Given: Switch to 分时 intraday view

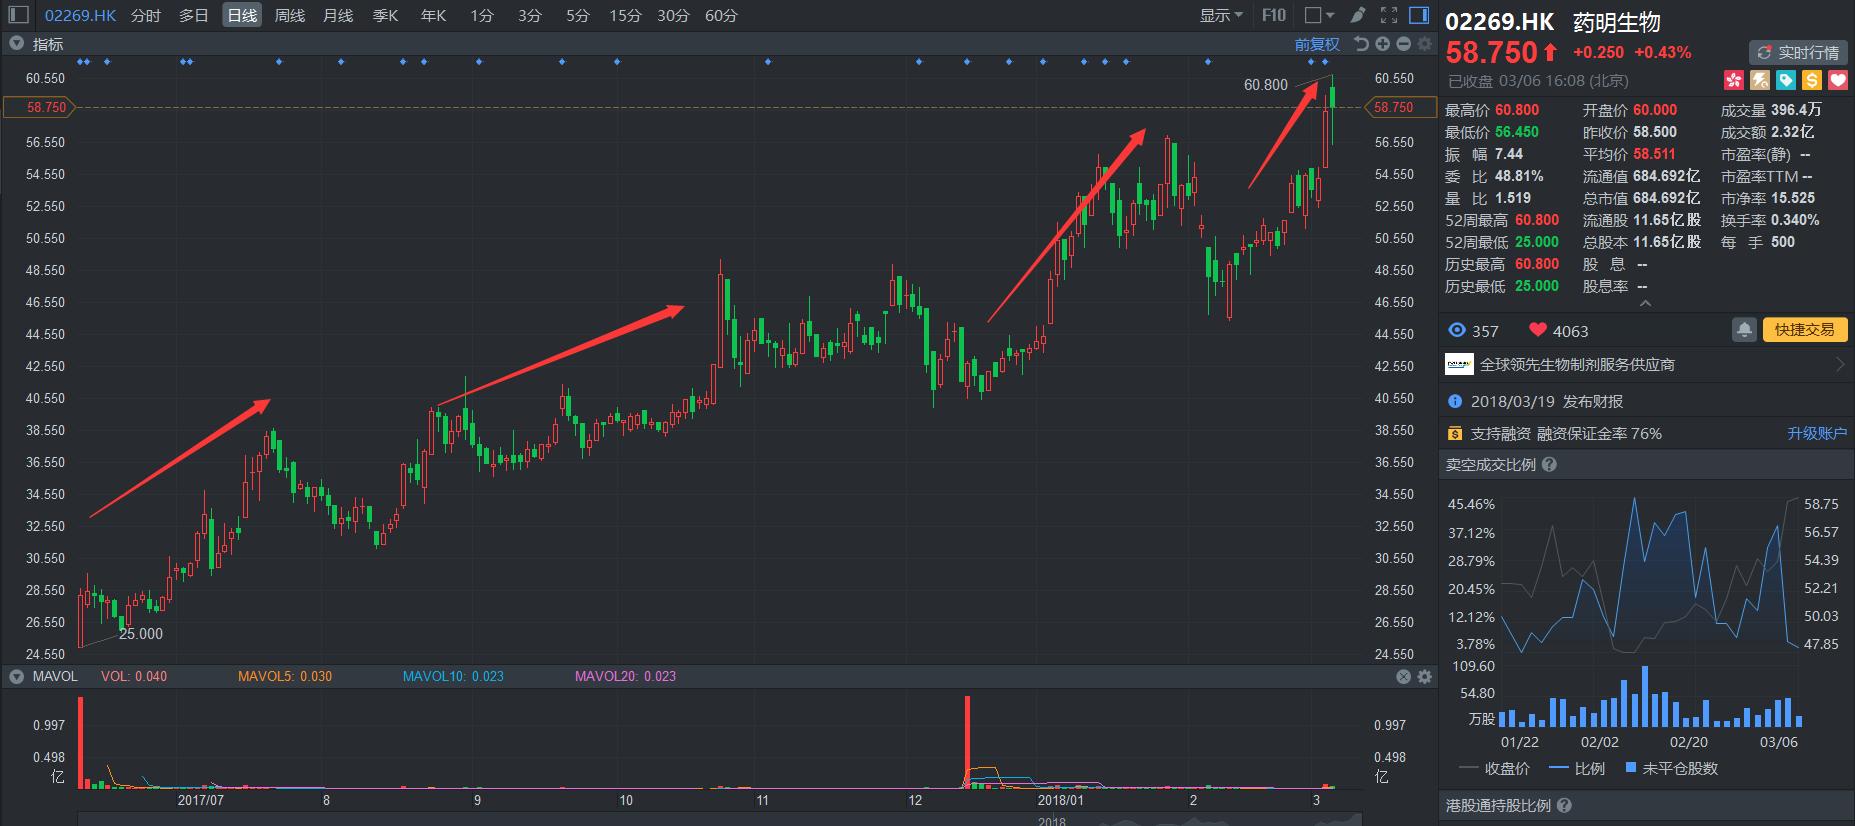Looking at the screenshot, I should (x=146, y=15).
